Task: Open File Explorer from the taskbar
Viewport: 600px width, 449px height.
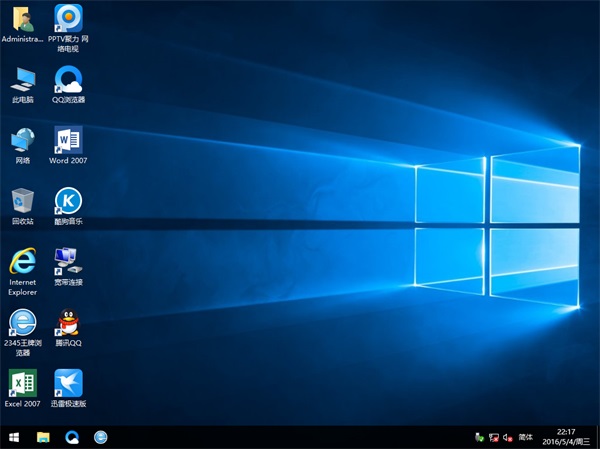Action: click(x=43, y=437)
